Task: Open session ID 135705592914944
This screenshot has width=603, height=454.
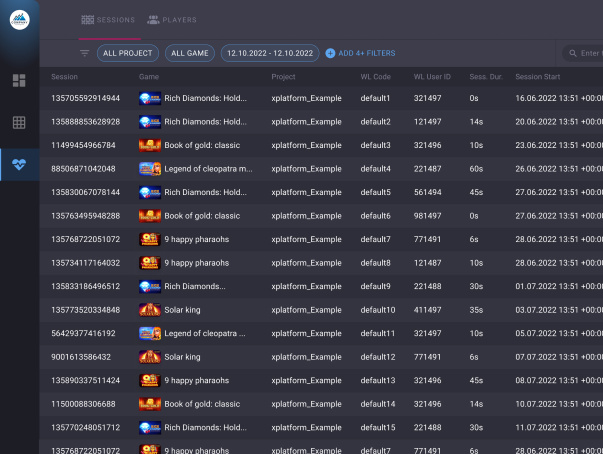Action: point(85,98)
